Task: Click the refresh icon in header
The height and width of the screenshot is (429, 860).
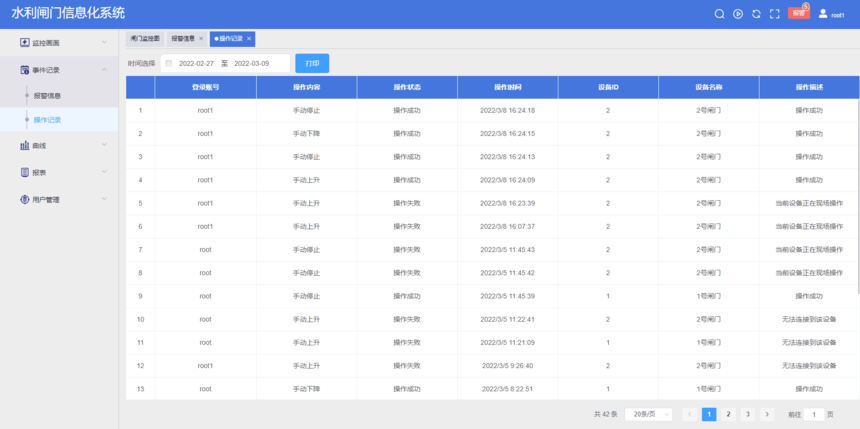Action: click(x=756, y=14)
